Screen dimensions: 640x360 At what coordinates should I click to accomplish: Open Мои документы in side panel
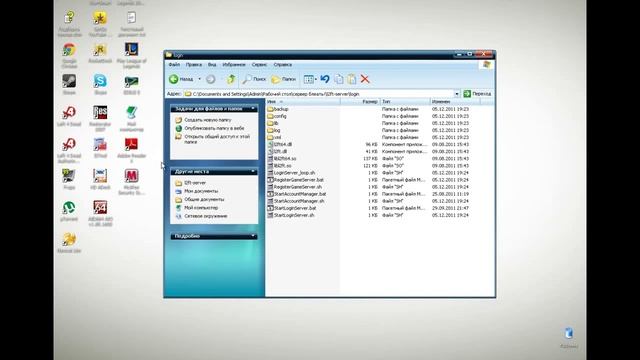coord(201,191)
